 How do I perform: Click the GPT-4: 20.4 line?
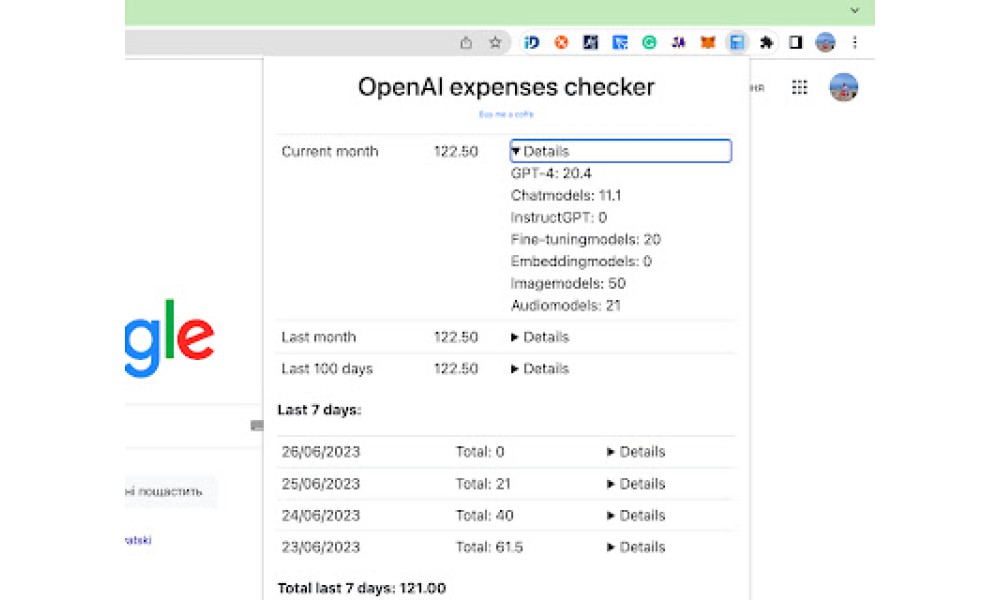tap(551, 173)
